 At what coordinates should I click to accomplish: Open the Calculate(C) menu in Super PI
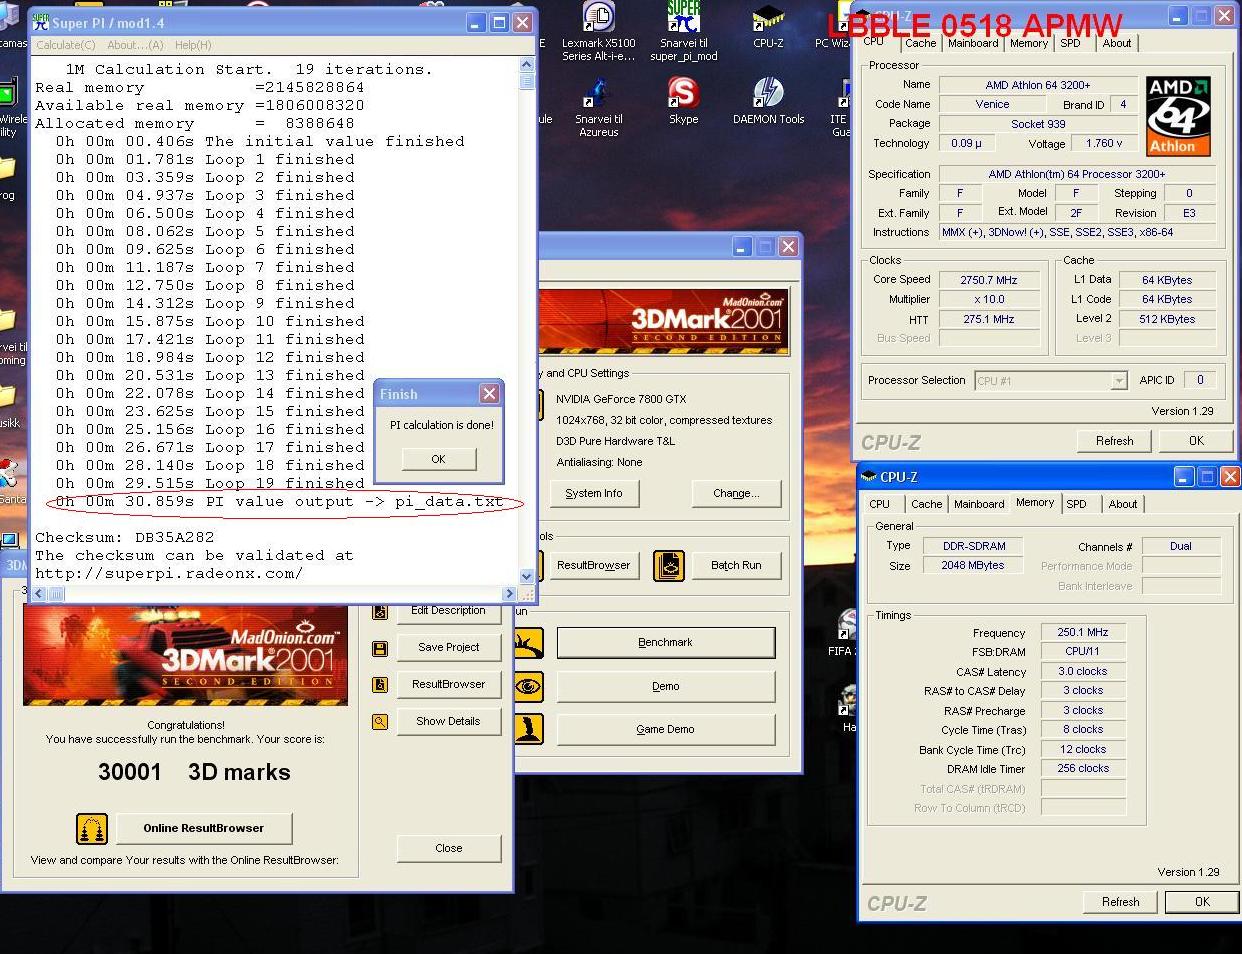tap(66, 45)
